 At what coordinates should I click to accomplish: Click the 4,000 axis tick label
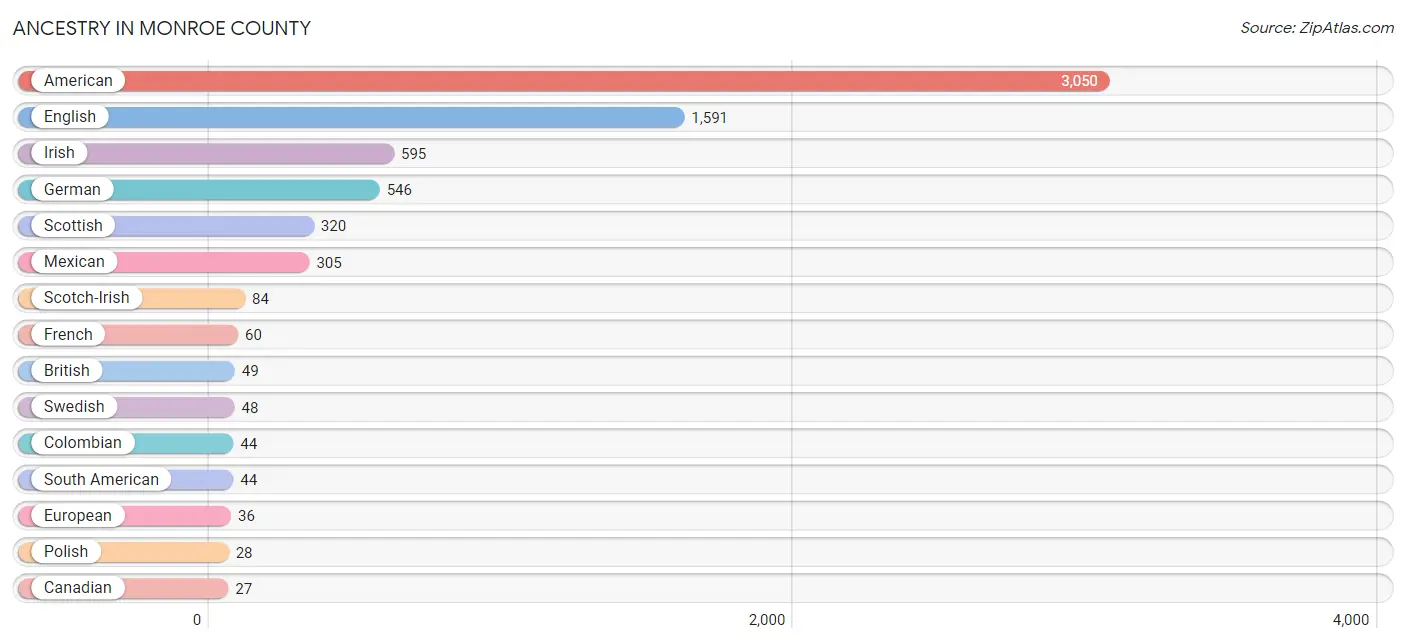pos(1351,620)
